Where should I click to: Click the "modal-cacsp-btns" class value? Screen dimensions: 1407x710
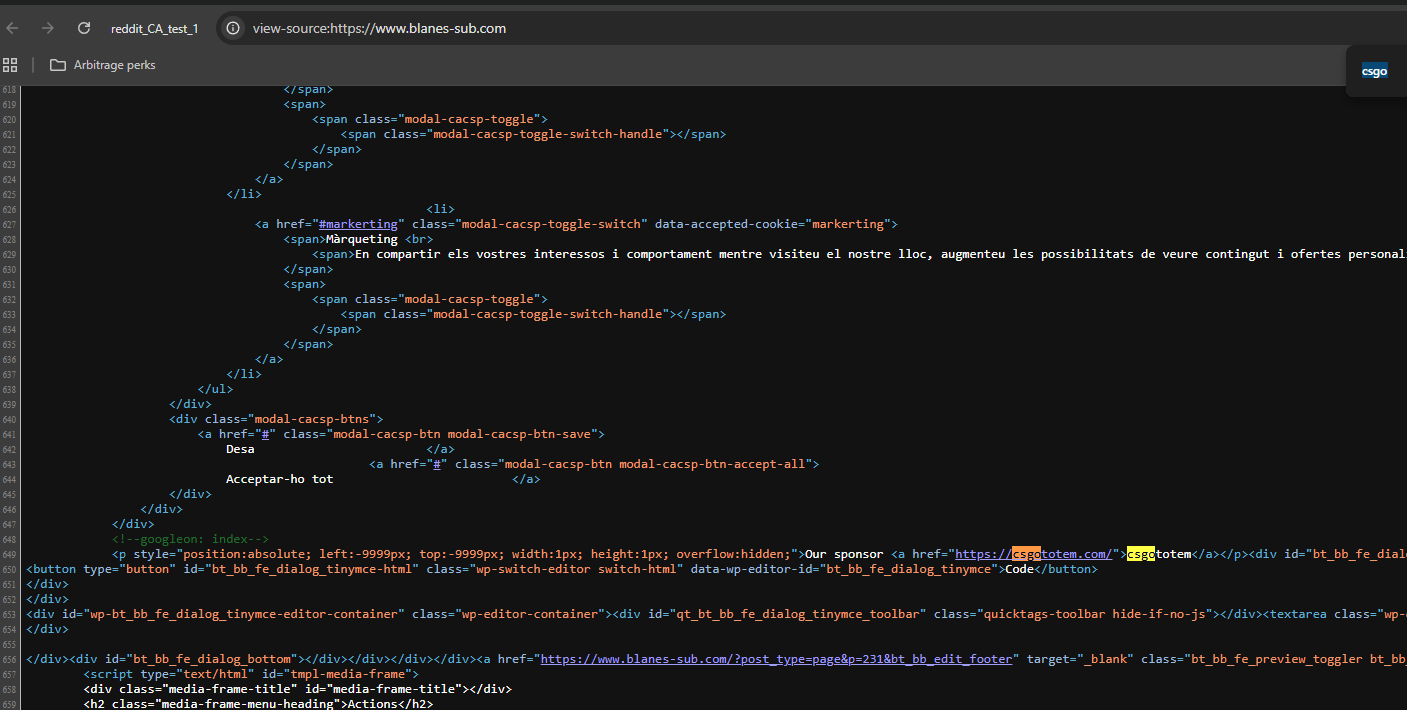pos(311,419)
